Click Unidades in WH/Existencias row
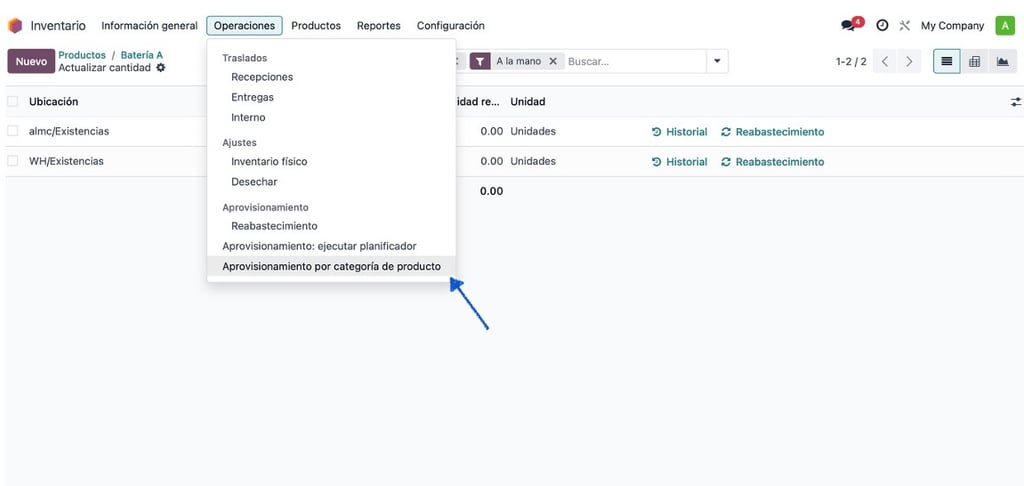Viewport: 1024px width, 486px height. 533,161
